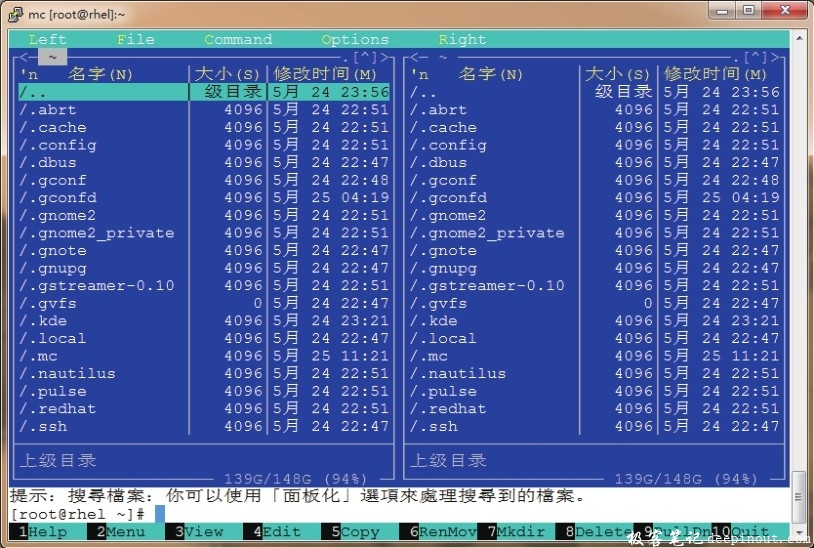Sort right panel by 修改时间(M) column
The height and width of the screenshot is (548, 814).
click(715, 74)
